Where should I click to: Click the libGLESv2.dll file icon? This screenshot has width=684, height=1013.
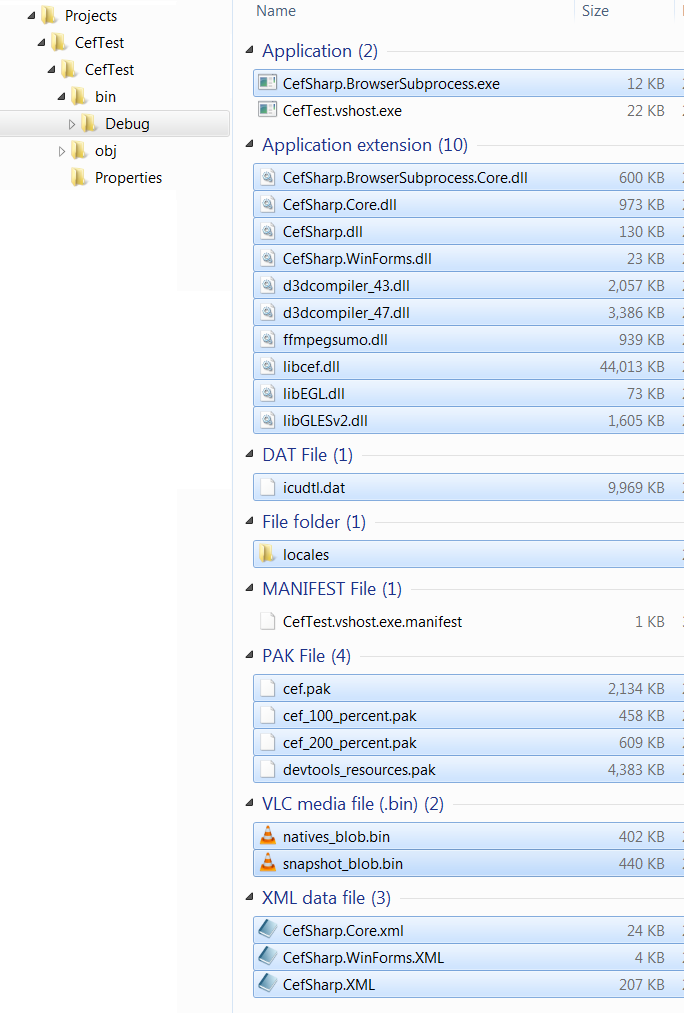coord(267,421)
